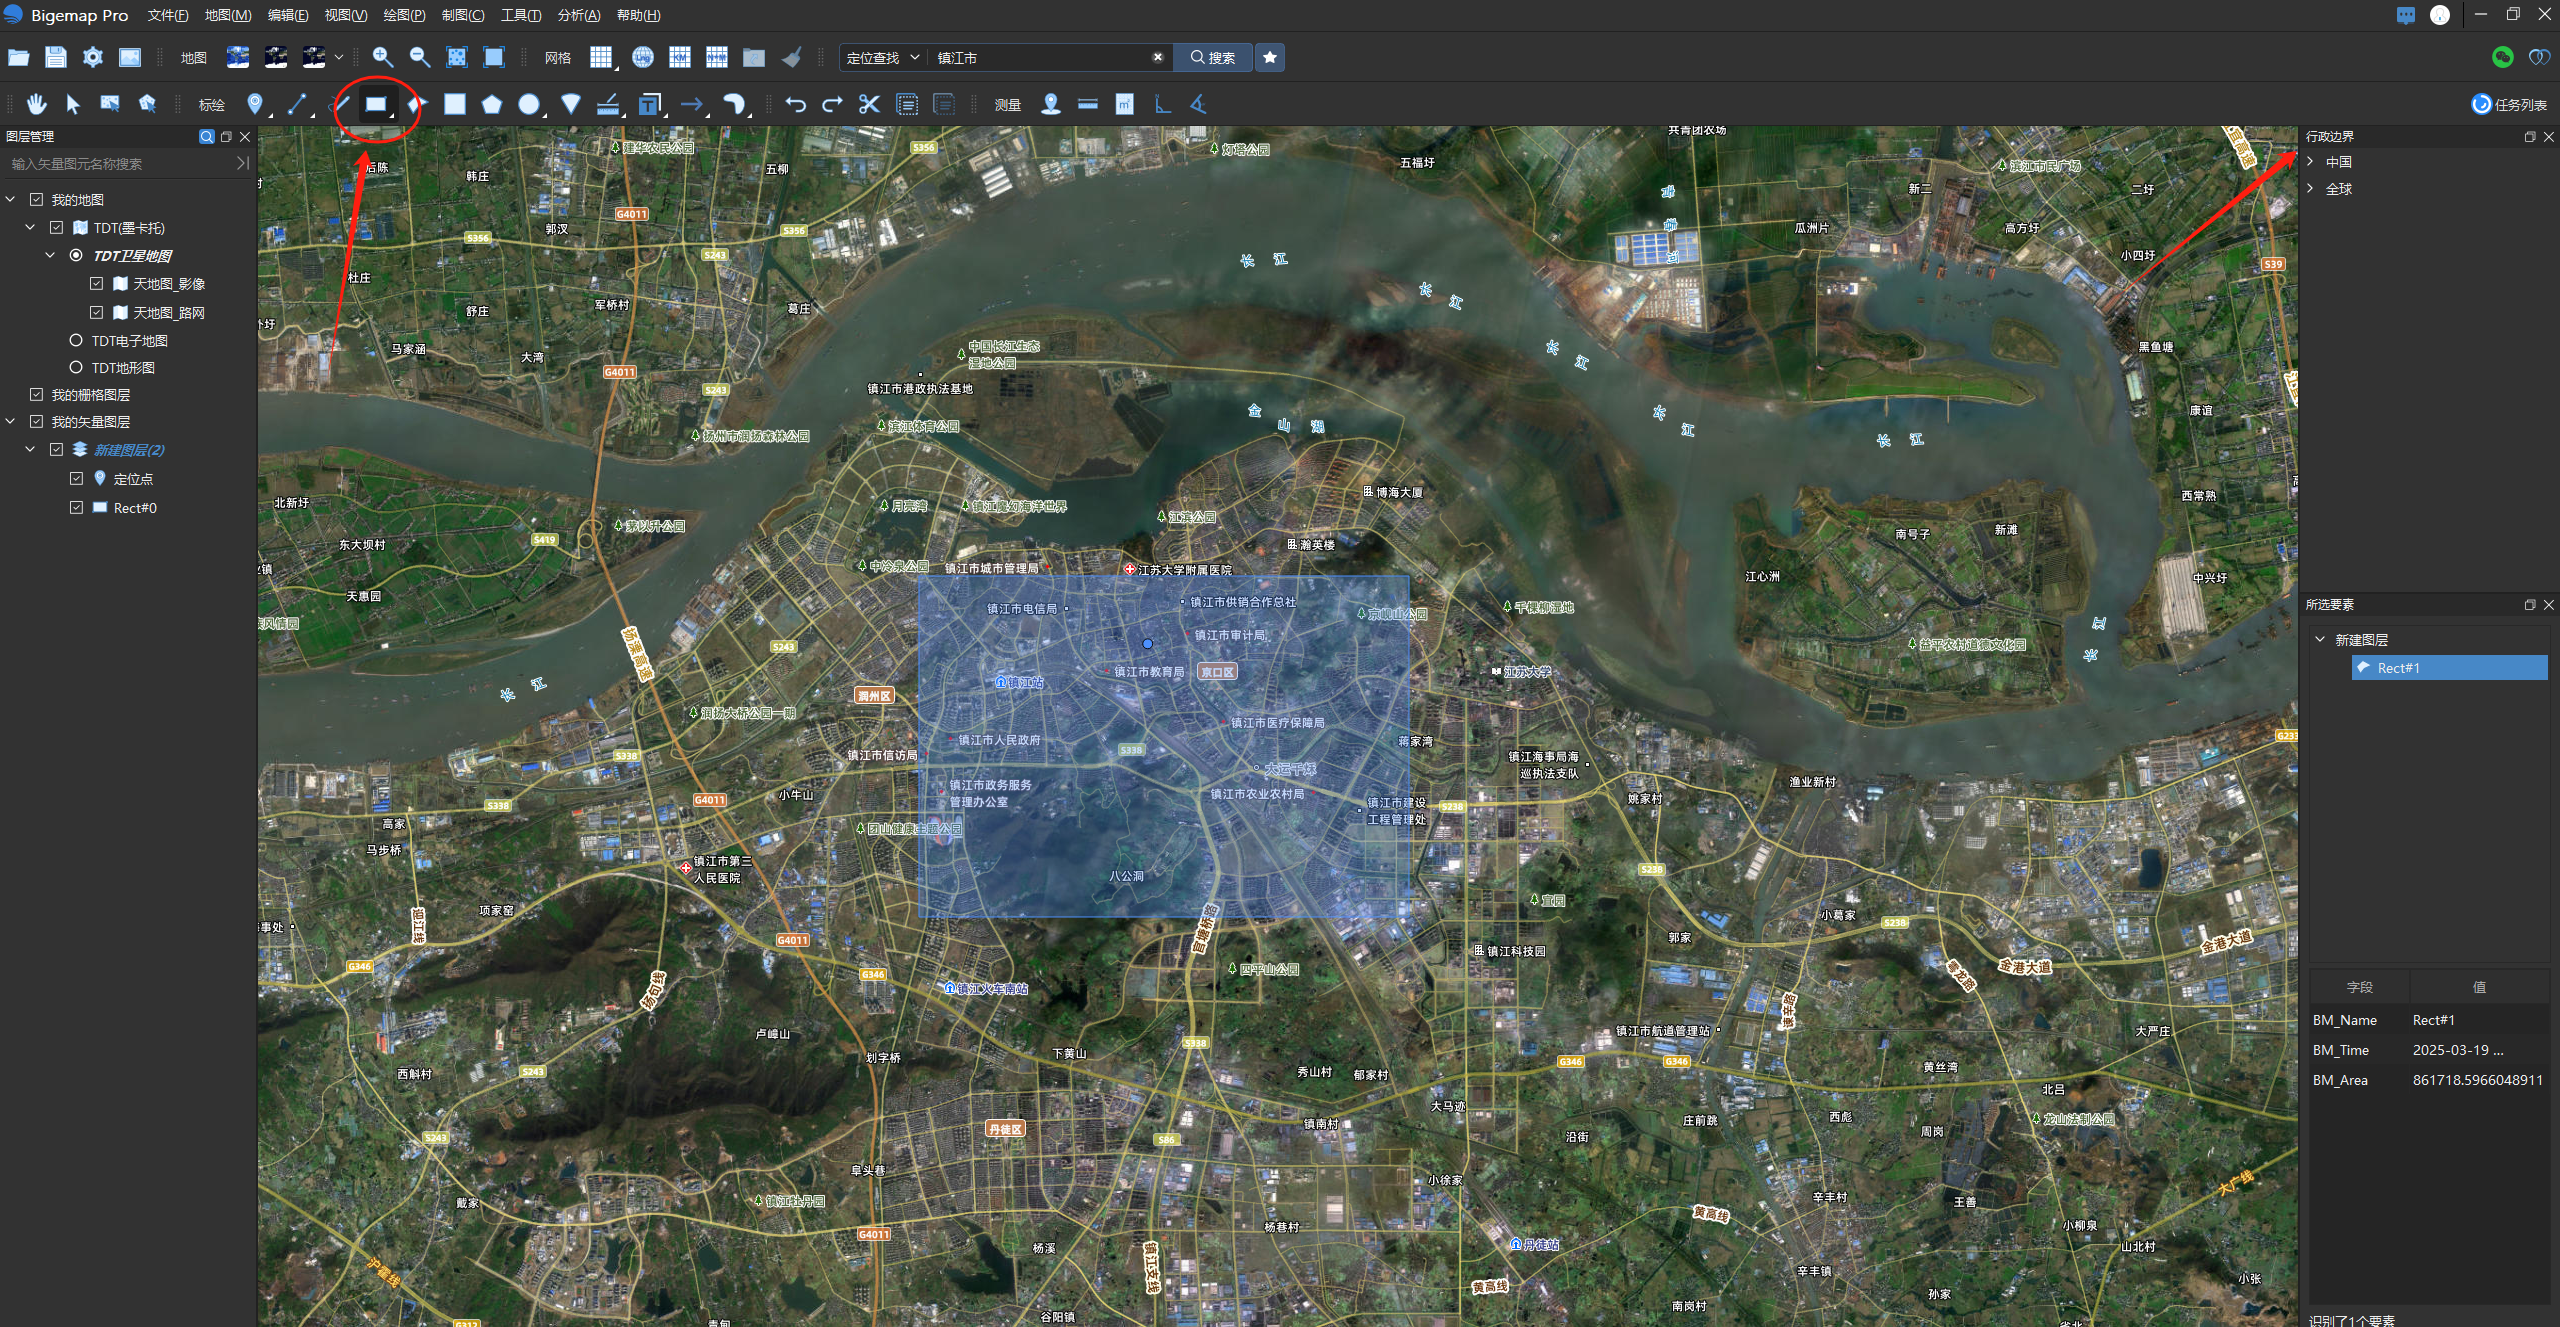Click the save disk icon
The height and width of the screenshot is (1327, 2560).
point(56,57)
